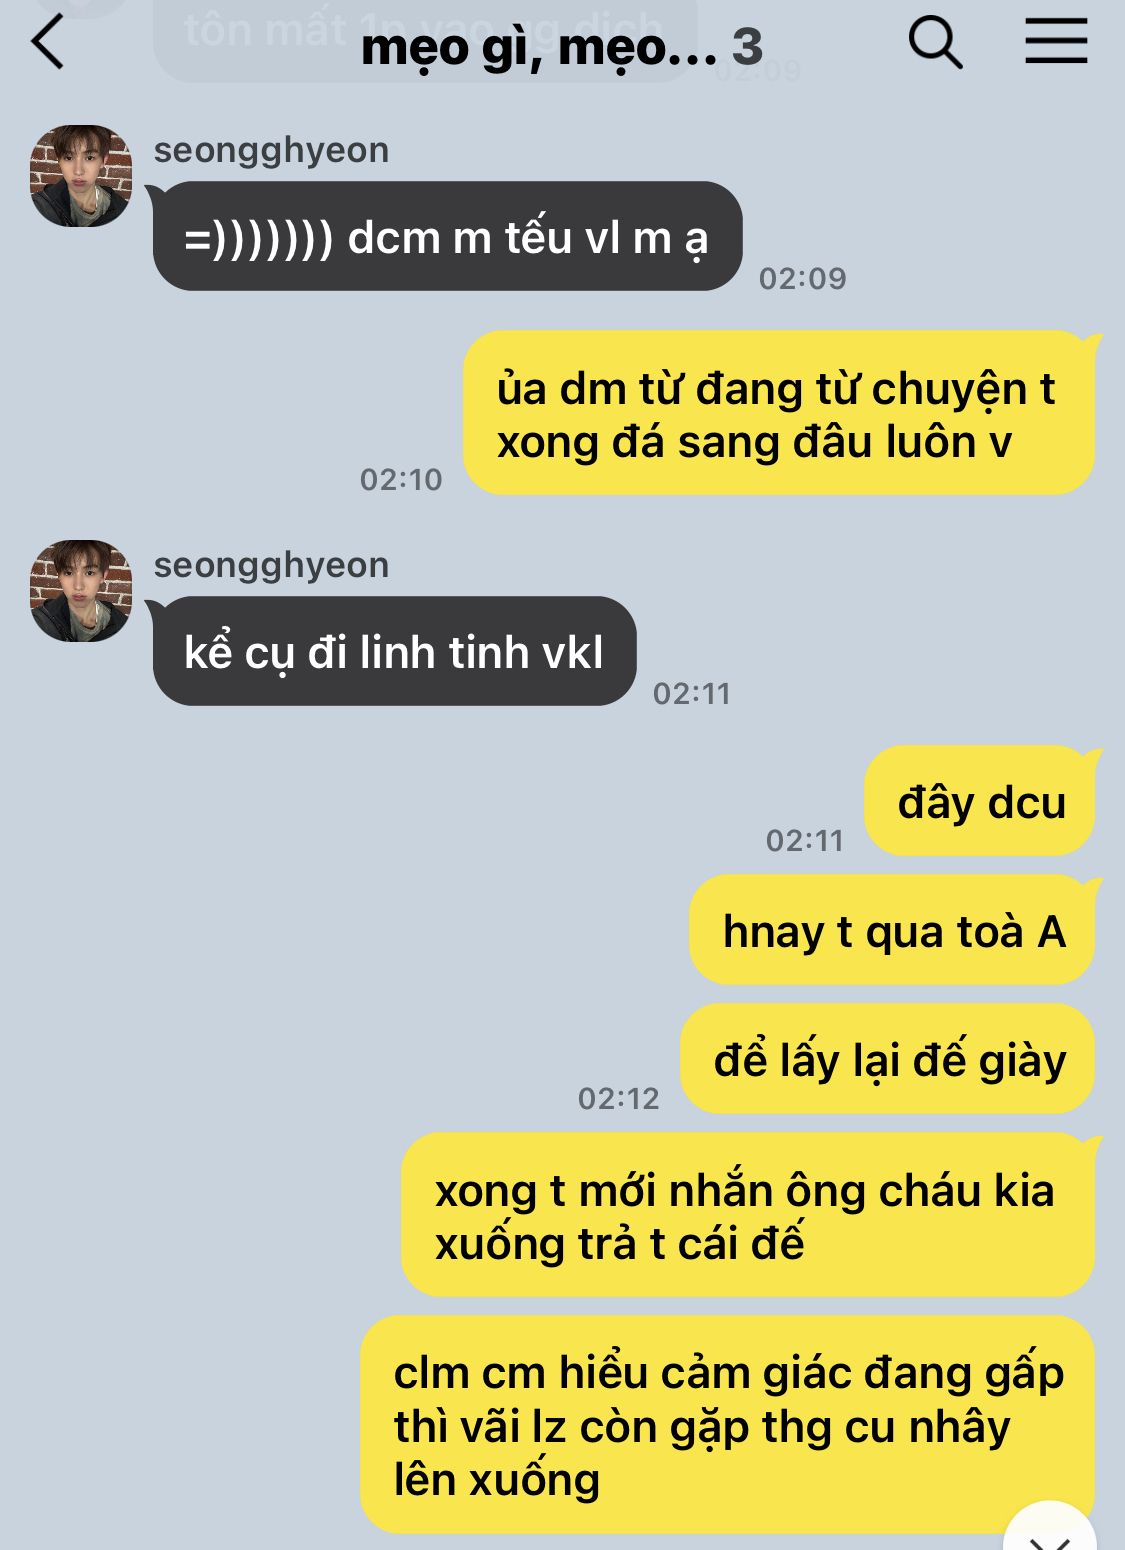Open the hamburger menu icon

pyautogui.click(x=1056, y=42)
